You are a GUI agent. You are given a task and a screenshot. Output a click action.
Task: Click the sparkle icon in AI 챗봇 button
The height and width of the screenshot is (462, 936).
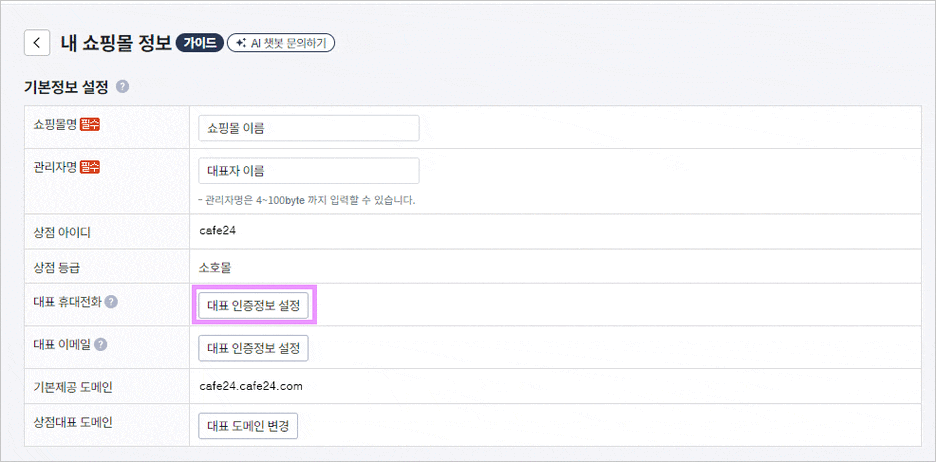(241, 43)
